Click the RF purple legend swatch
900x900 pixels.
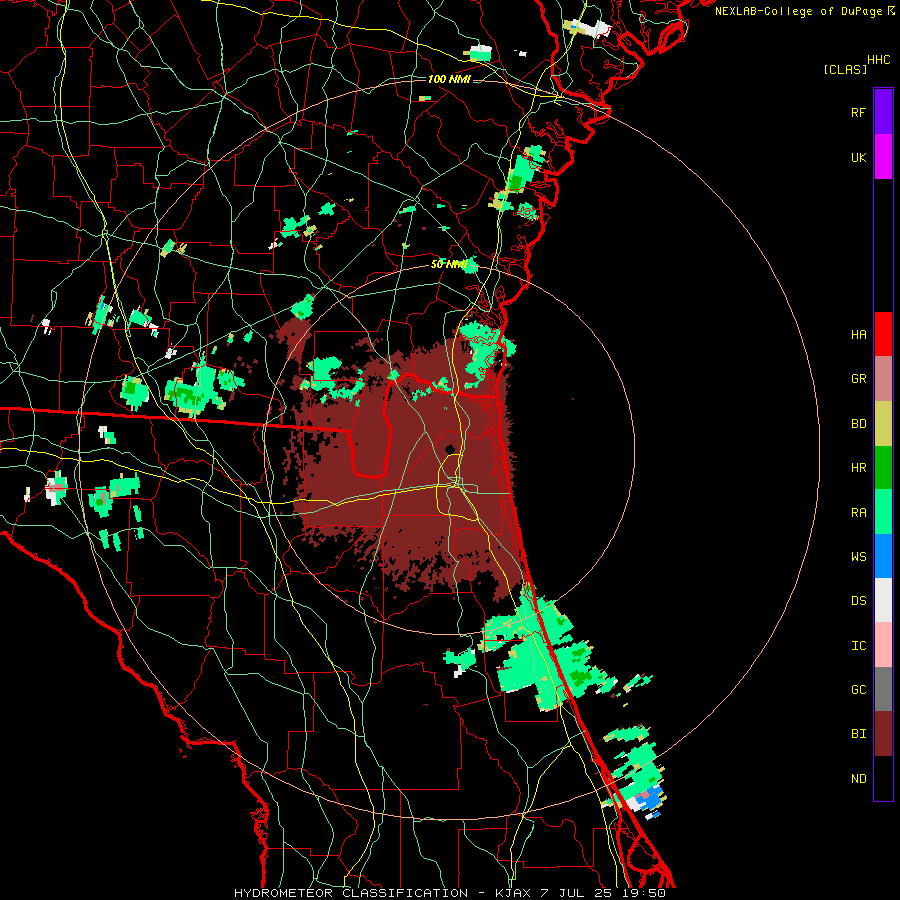pos(883,112)
